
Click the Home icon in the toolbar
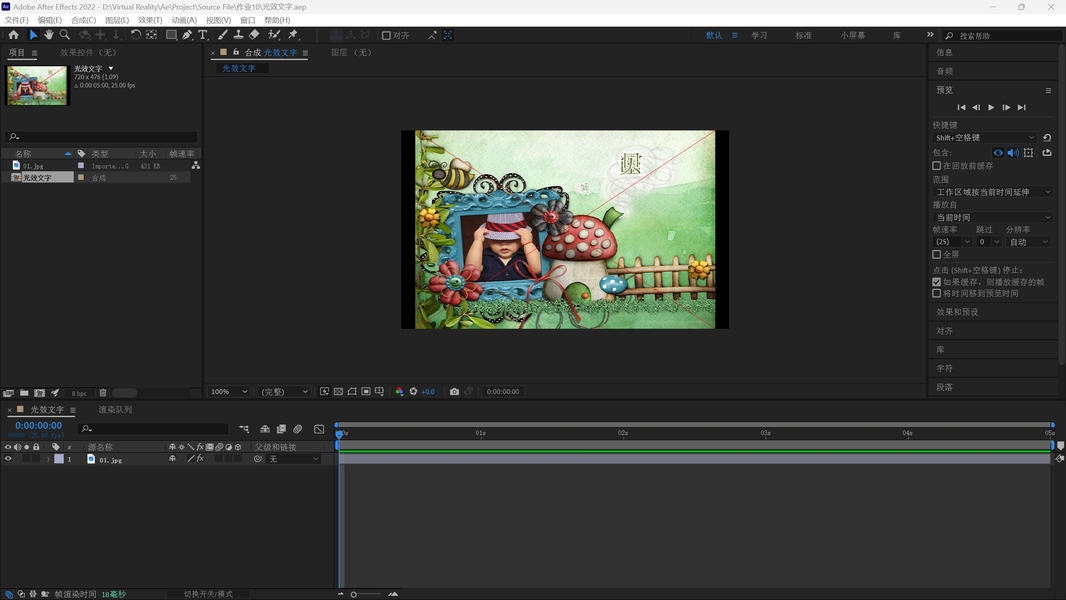click(14, 35)
